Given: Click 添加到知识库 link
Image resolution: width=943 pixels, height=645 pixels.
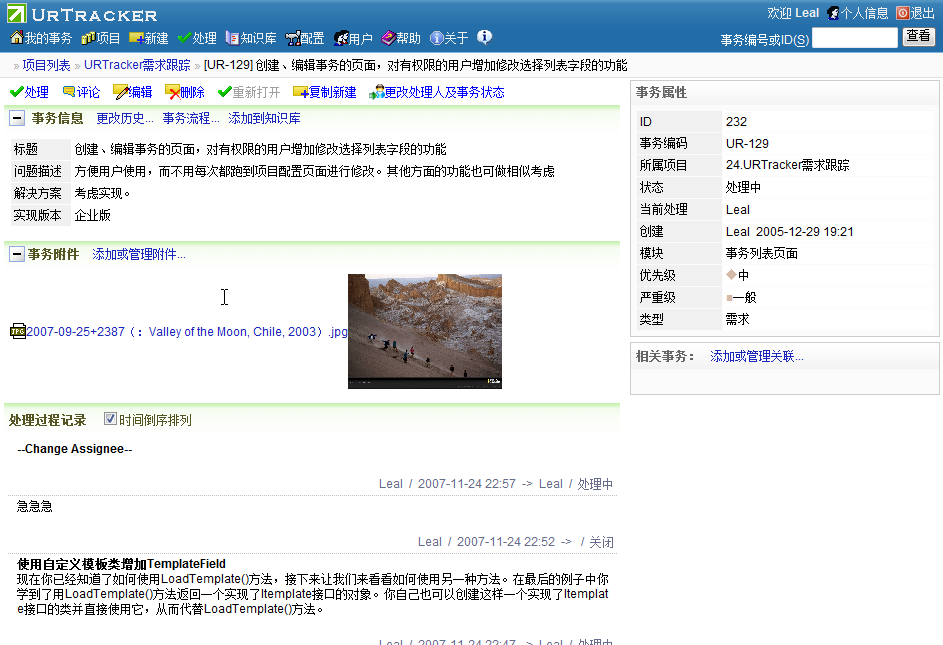Looking at the screenshot, I should [265, 119].
